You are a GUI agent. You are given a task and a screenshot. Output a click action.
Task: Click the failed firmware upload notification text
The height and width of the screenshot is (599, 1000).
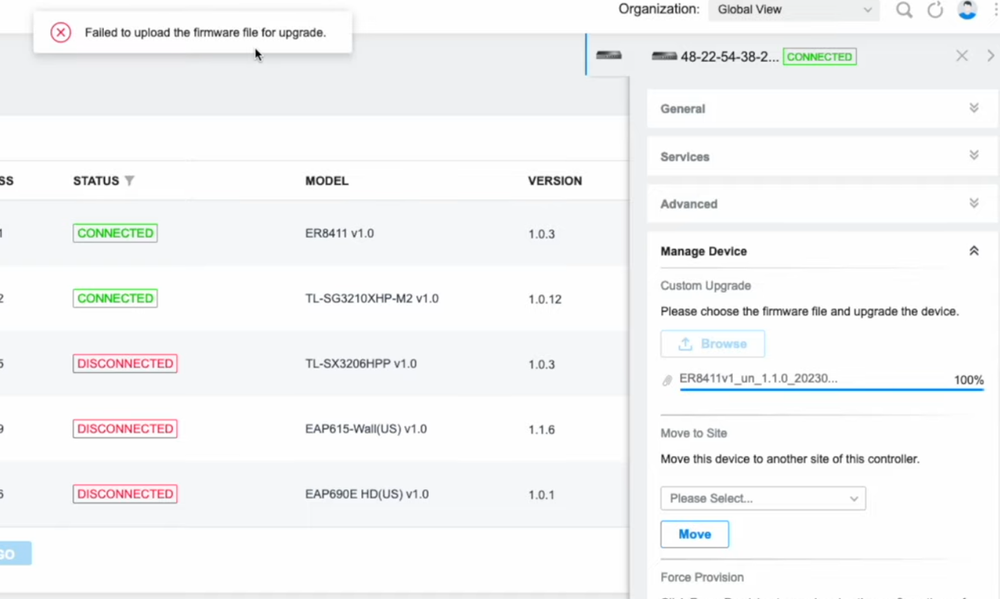[x=205, y=33]
